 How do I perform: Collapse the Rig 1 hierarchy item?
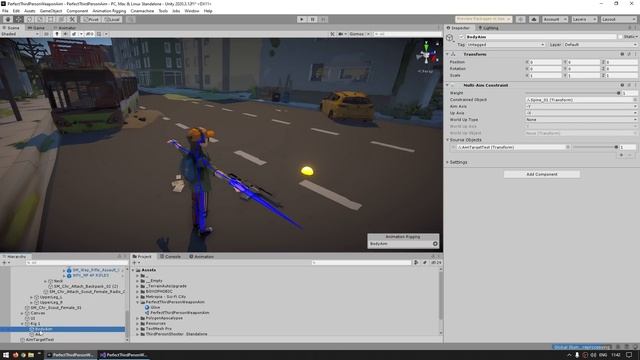22,324
